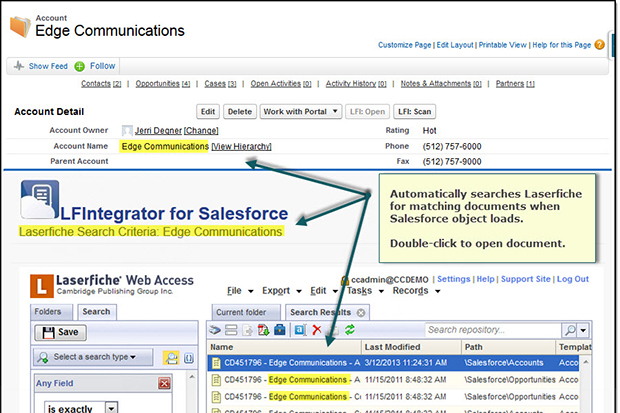Click the green refresh arrows icon
The image size is (620, 413).
pos(350,330)
